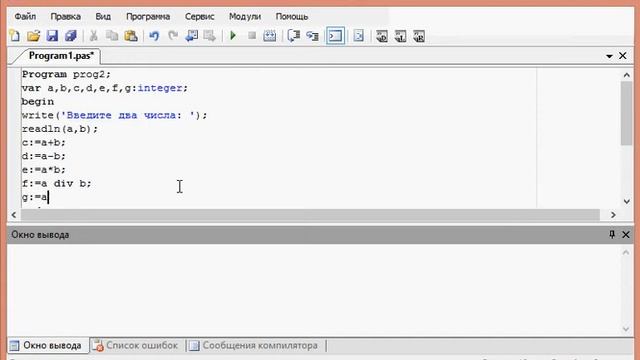Image resolution: width=640 pixels, height=360 pixels.
Task: Click the Navigate Backward icon
Action: 191,36
